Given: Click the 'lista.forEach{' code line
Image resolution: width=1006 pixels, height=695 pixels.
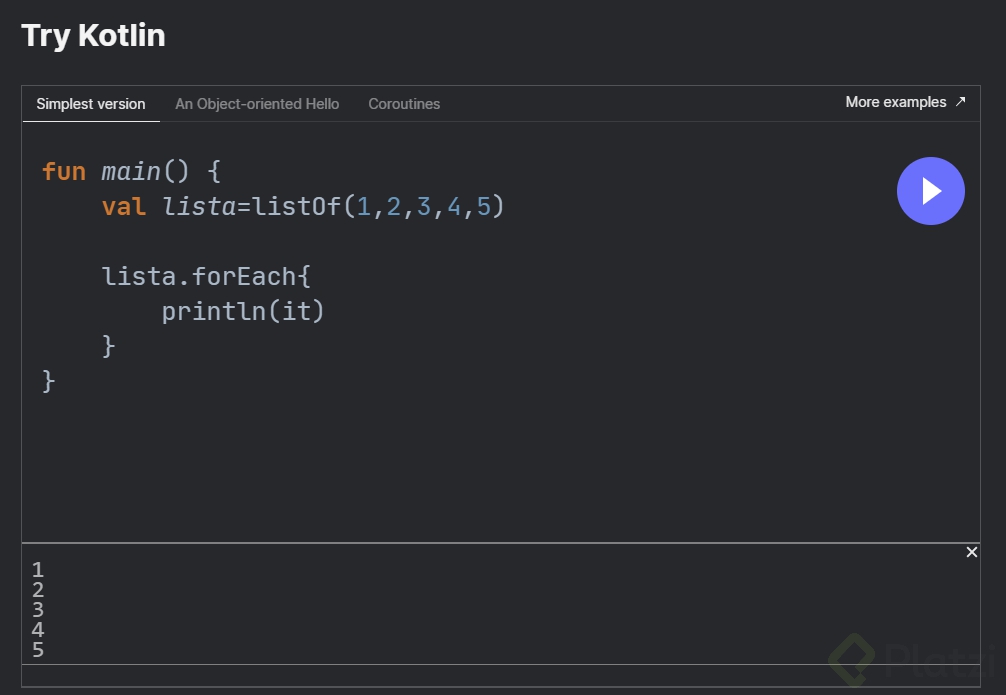Looking at the screenshot, I should pyautogui.click(x=206, y=277).
